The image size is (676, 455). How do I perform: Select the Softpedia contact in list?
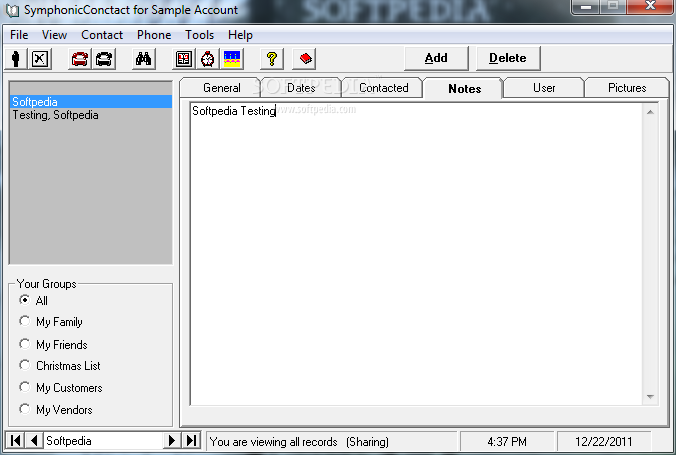pos(91,102)
